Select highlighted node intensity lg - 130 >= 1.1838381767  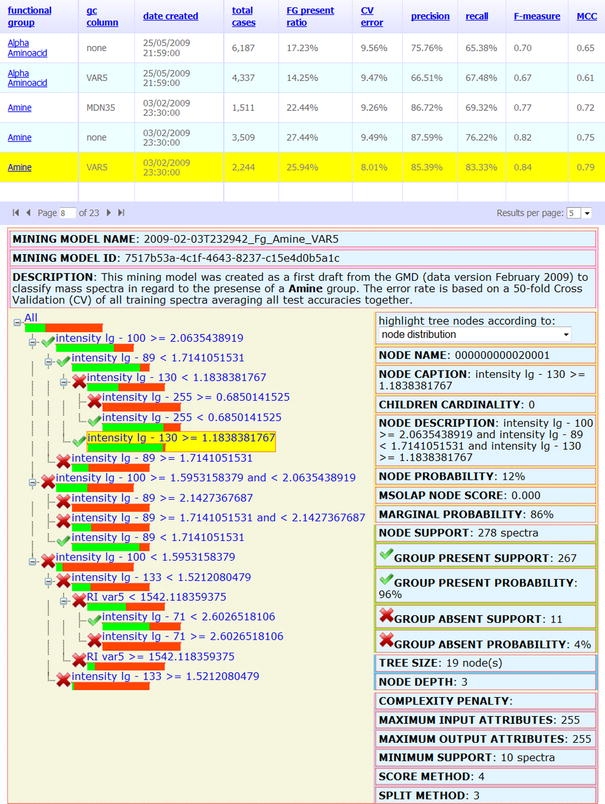coord(181,437)
